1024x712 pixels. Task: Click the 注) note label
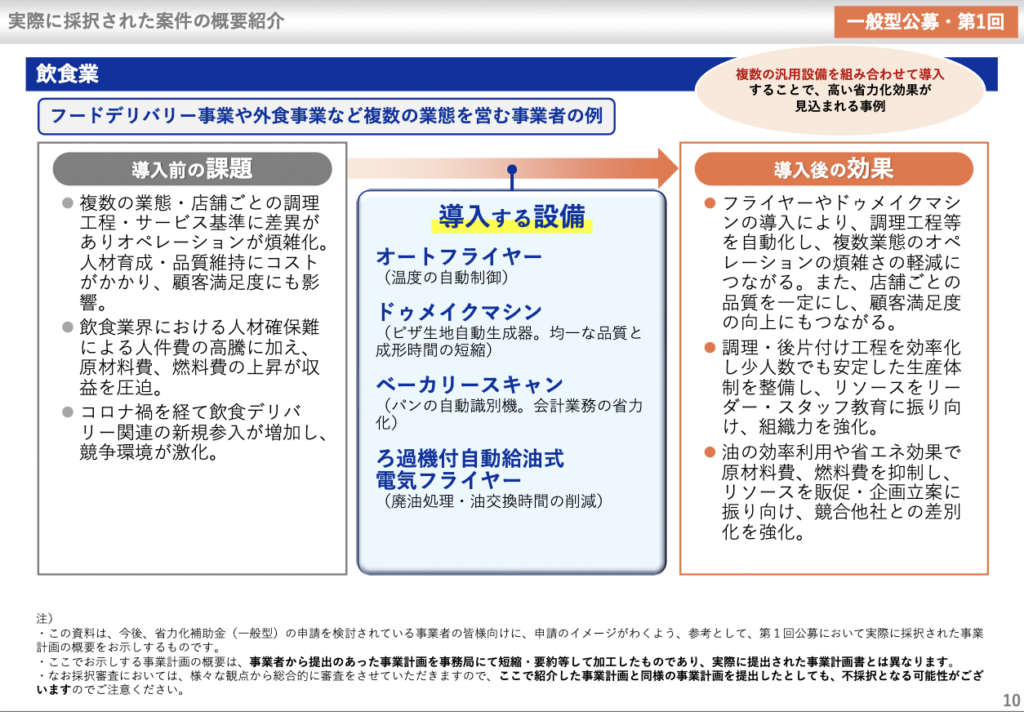(x=44, y=618)
